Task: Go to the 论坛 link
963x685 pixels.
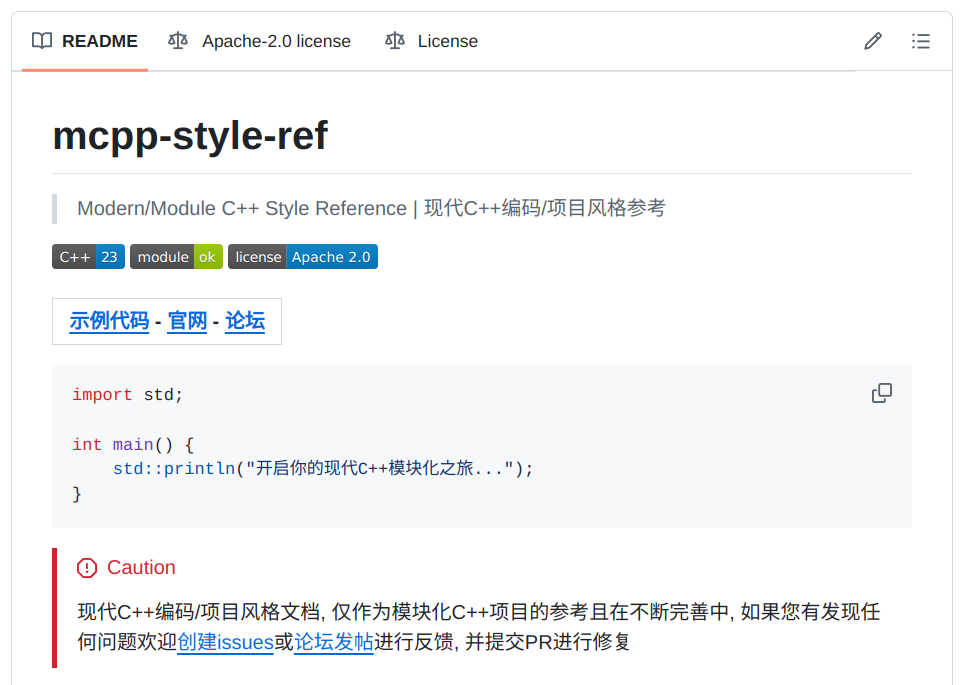Action: pos(245,321)
